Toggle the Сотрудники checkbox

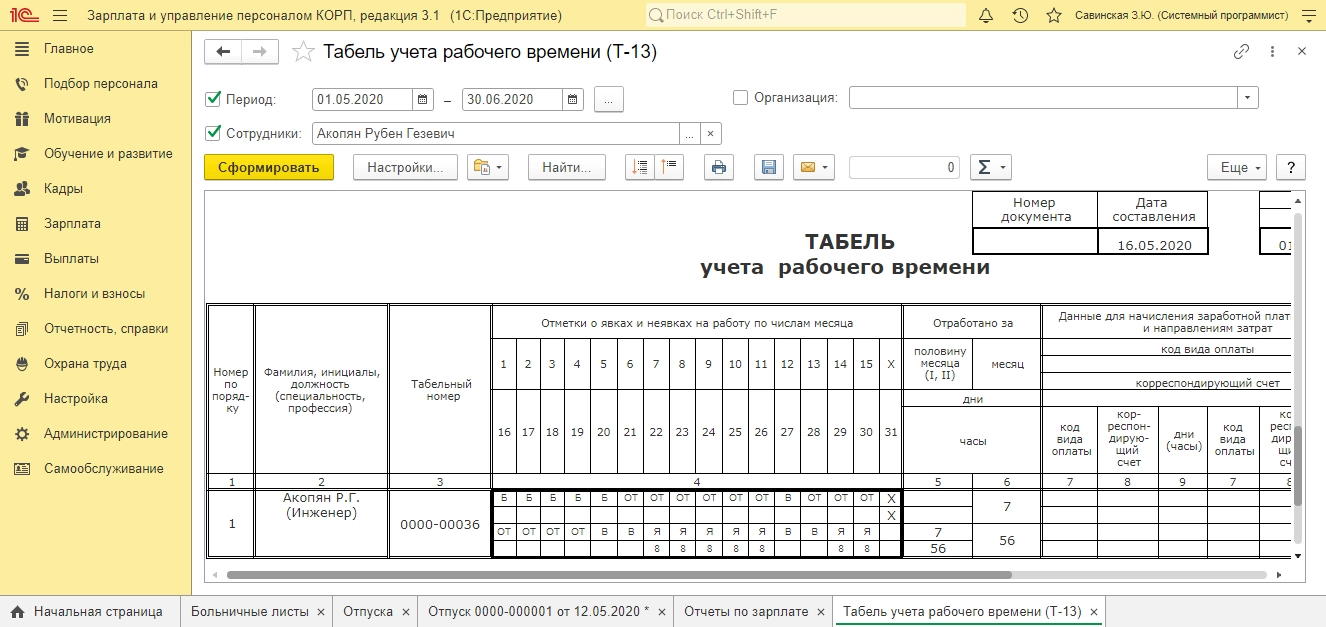[212, 133]
